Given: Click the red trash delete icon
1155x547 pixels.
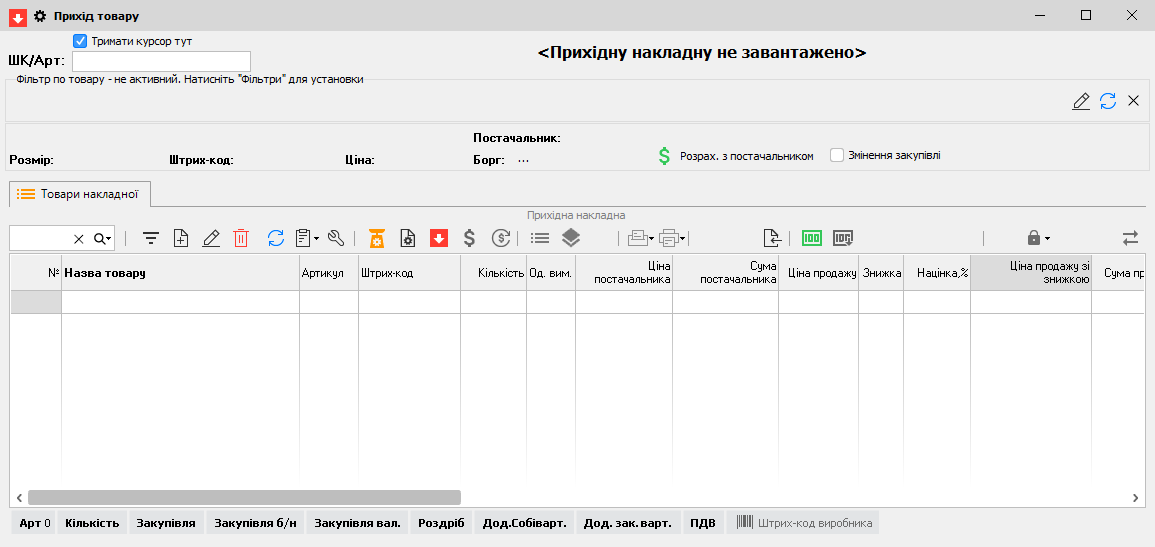Looking at the screenshot, I should 242,238.
